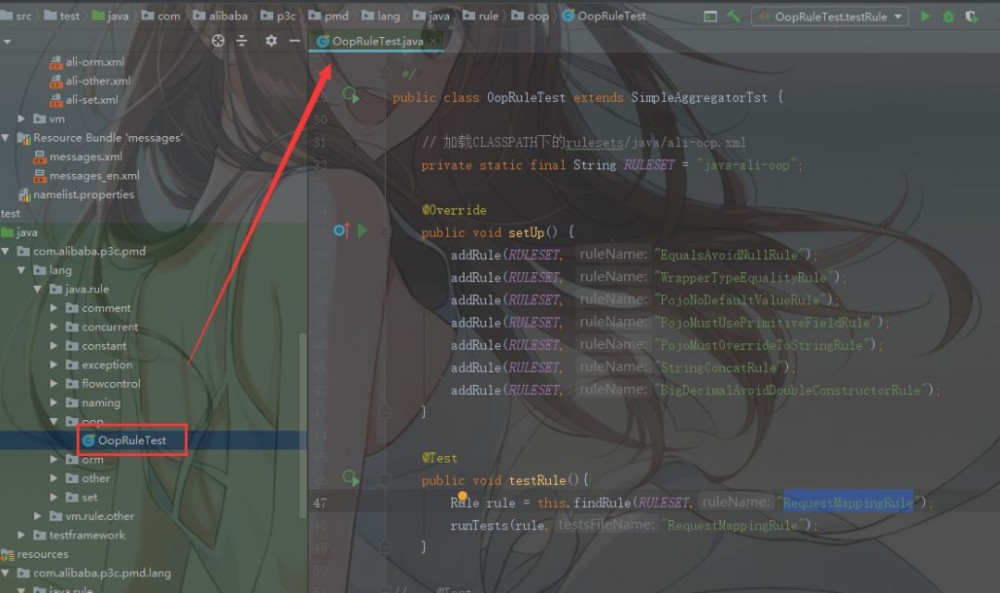Screen dimensions: 1000x593
Task: Build project with the hammer icon
Action: click(733, 16)
